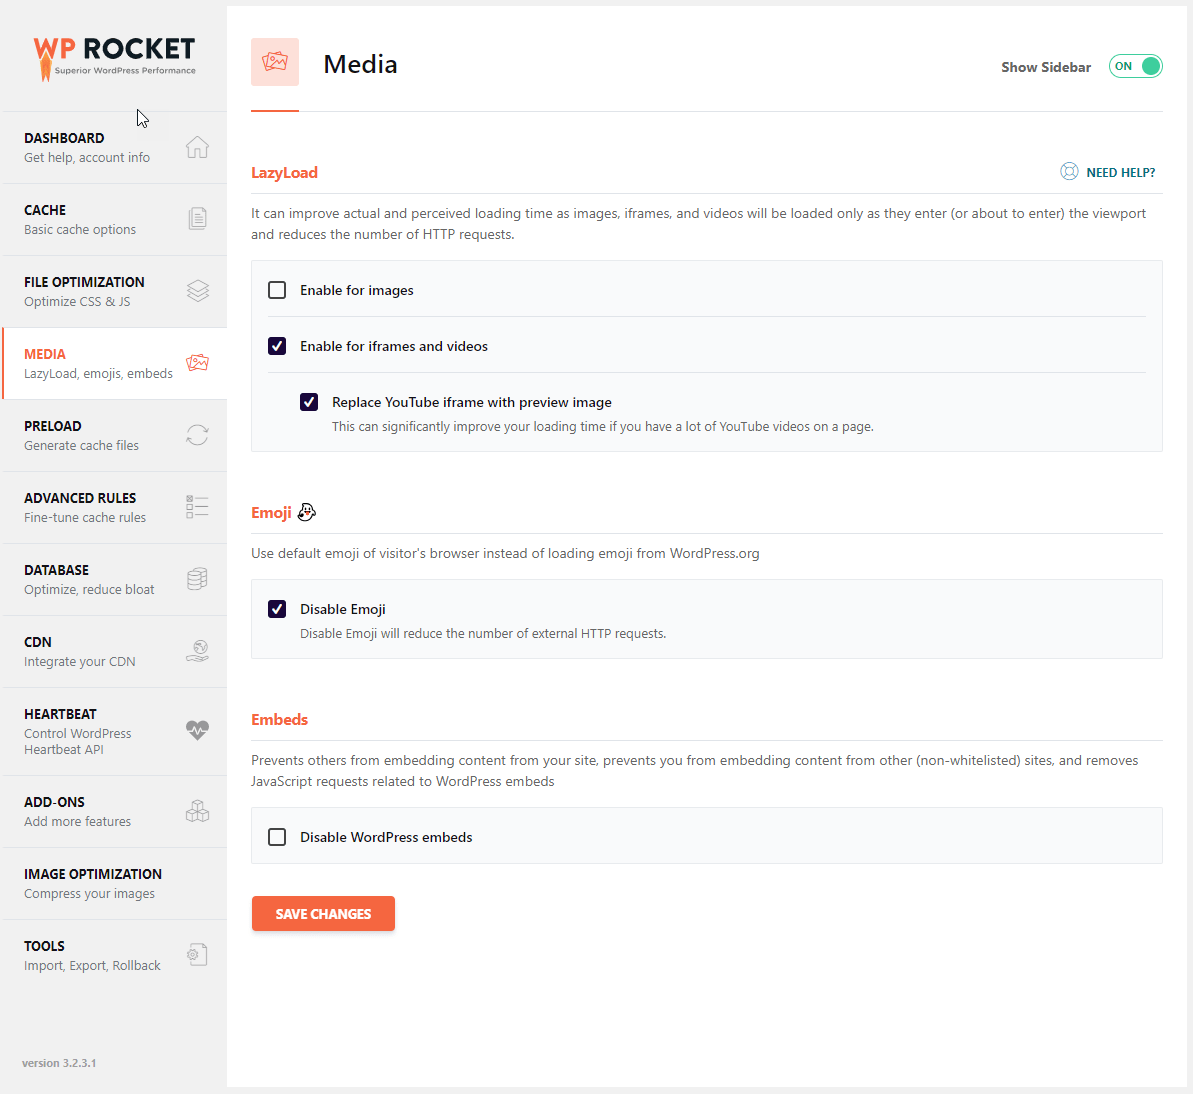Uncheck Replace YouTube iframe with preview image
The image size is (1193, 1094).
click(309, 402)
